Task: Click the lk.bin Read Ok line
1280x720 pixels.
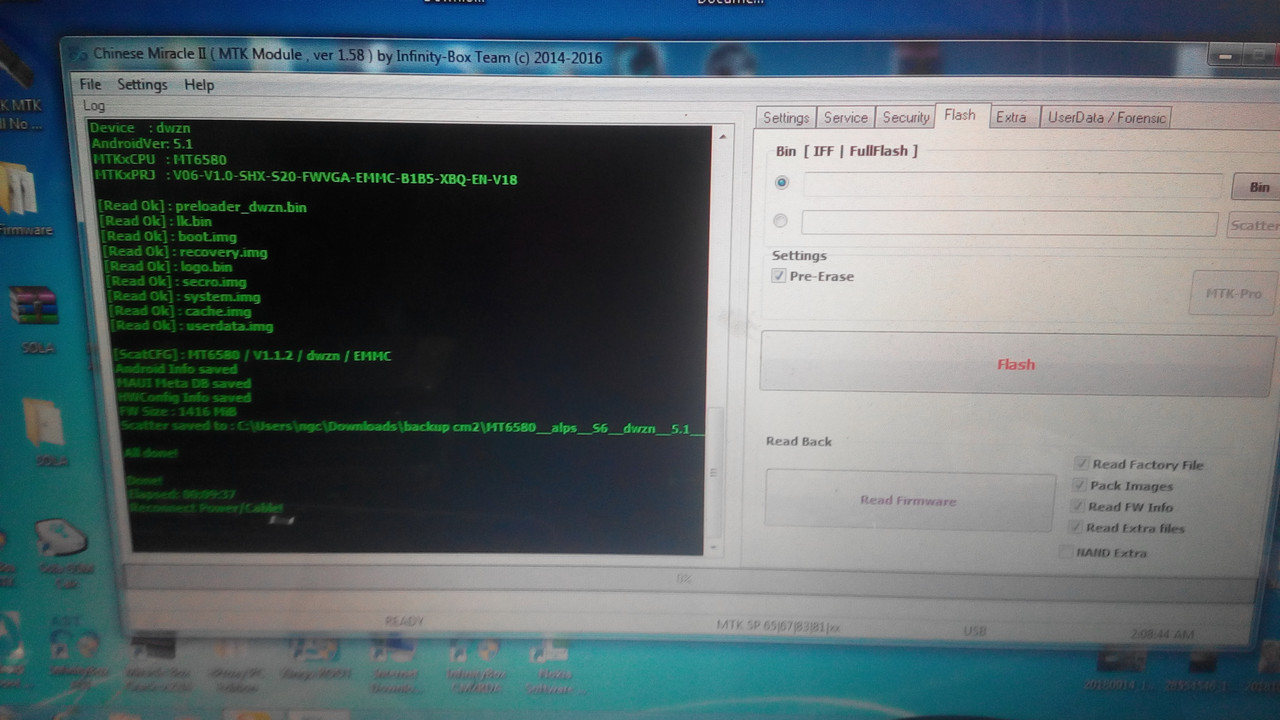Action: click(157, 222)
